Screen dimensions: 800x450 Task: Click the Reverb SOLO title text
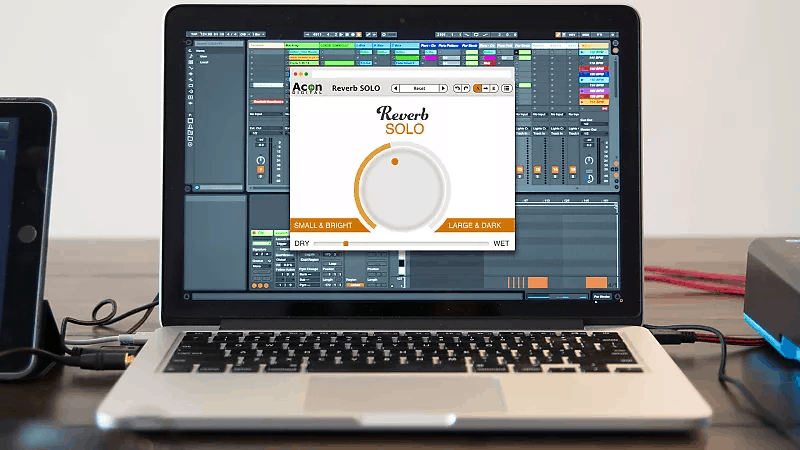pos(356,88)
